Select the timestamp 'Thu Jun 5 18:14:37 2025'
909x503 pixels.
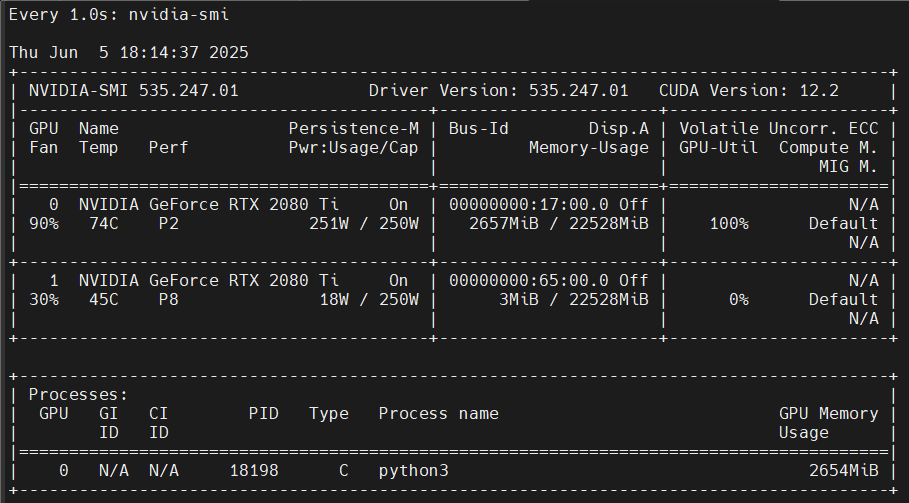[129, 53]
